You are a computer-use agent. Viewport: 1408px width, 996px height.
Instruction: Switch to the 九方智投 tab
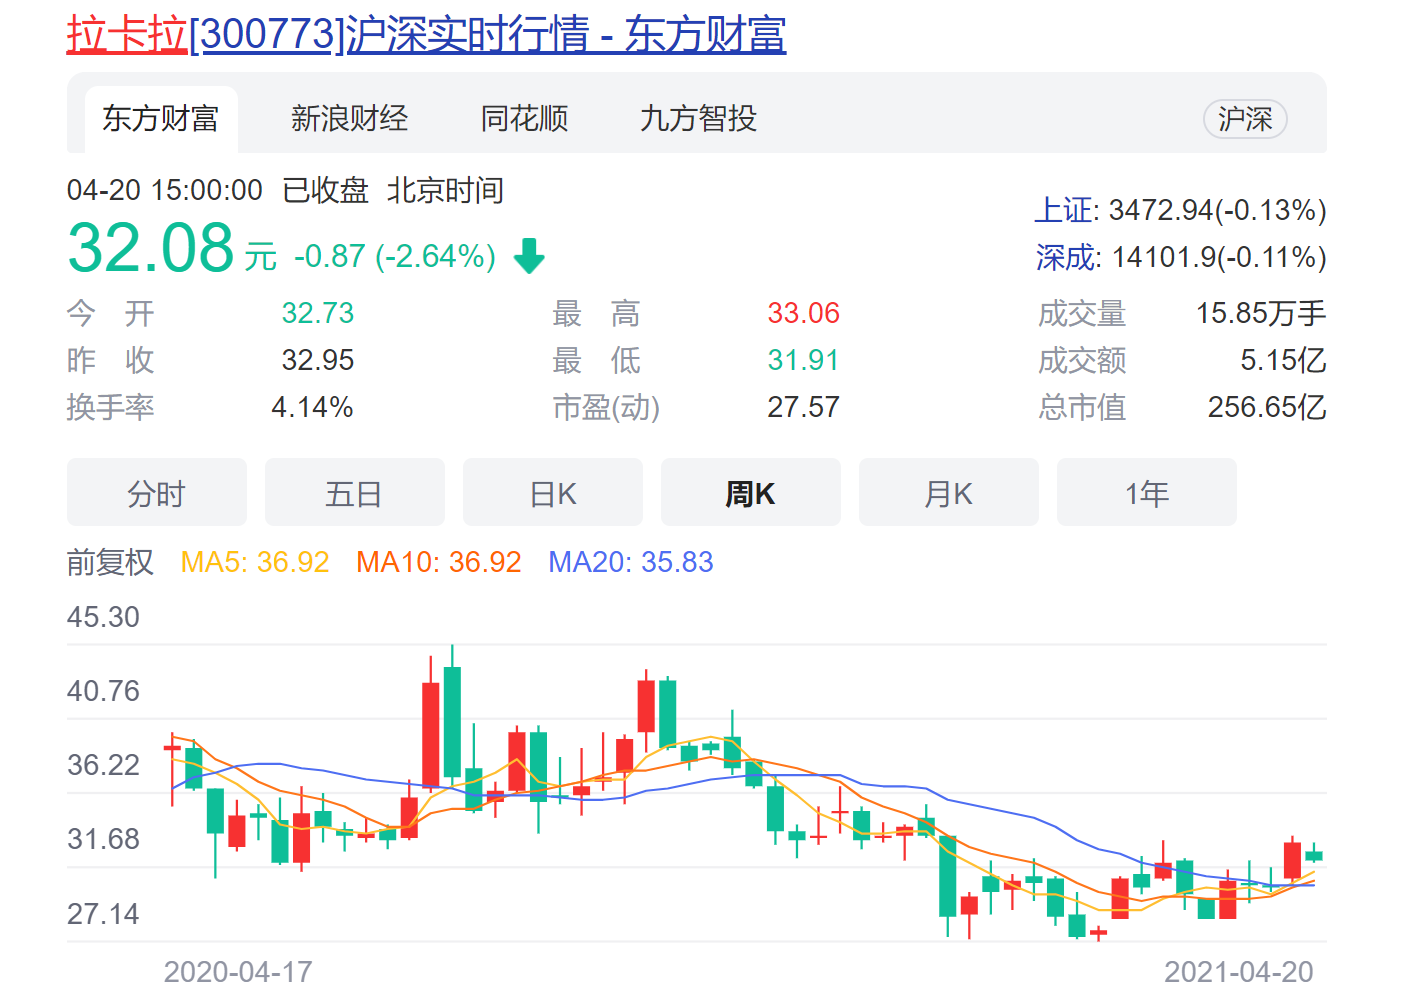coord(698,119)
